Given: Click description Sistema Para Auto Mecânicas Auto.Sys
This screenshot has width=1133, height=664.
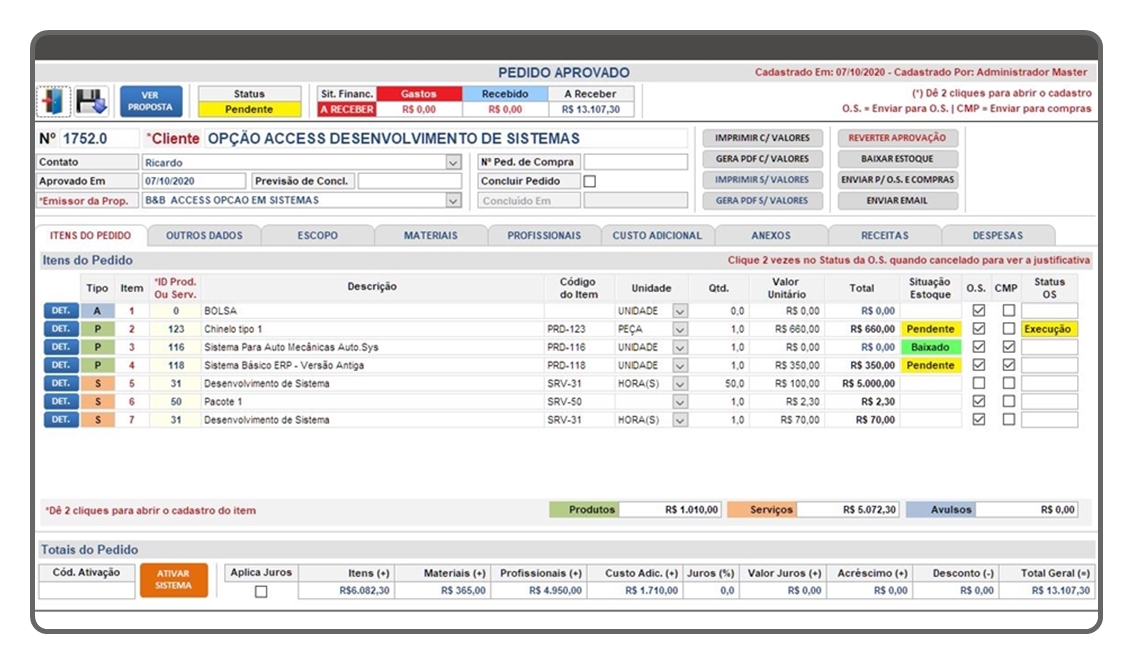Looking at the screenshot, I should point(291,347).
